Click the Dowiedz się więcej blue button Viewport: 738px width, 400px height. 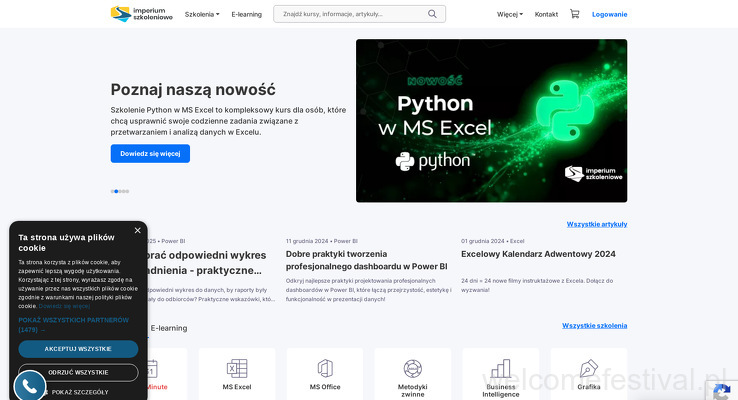point(150,153)
